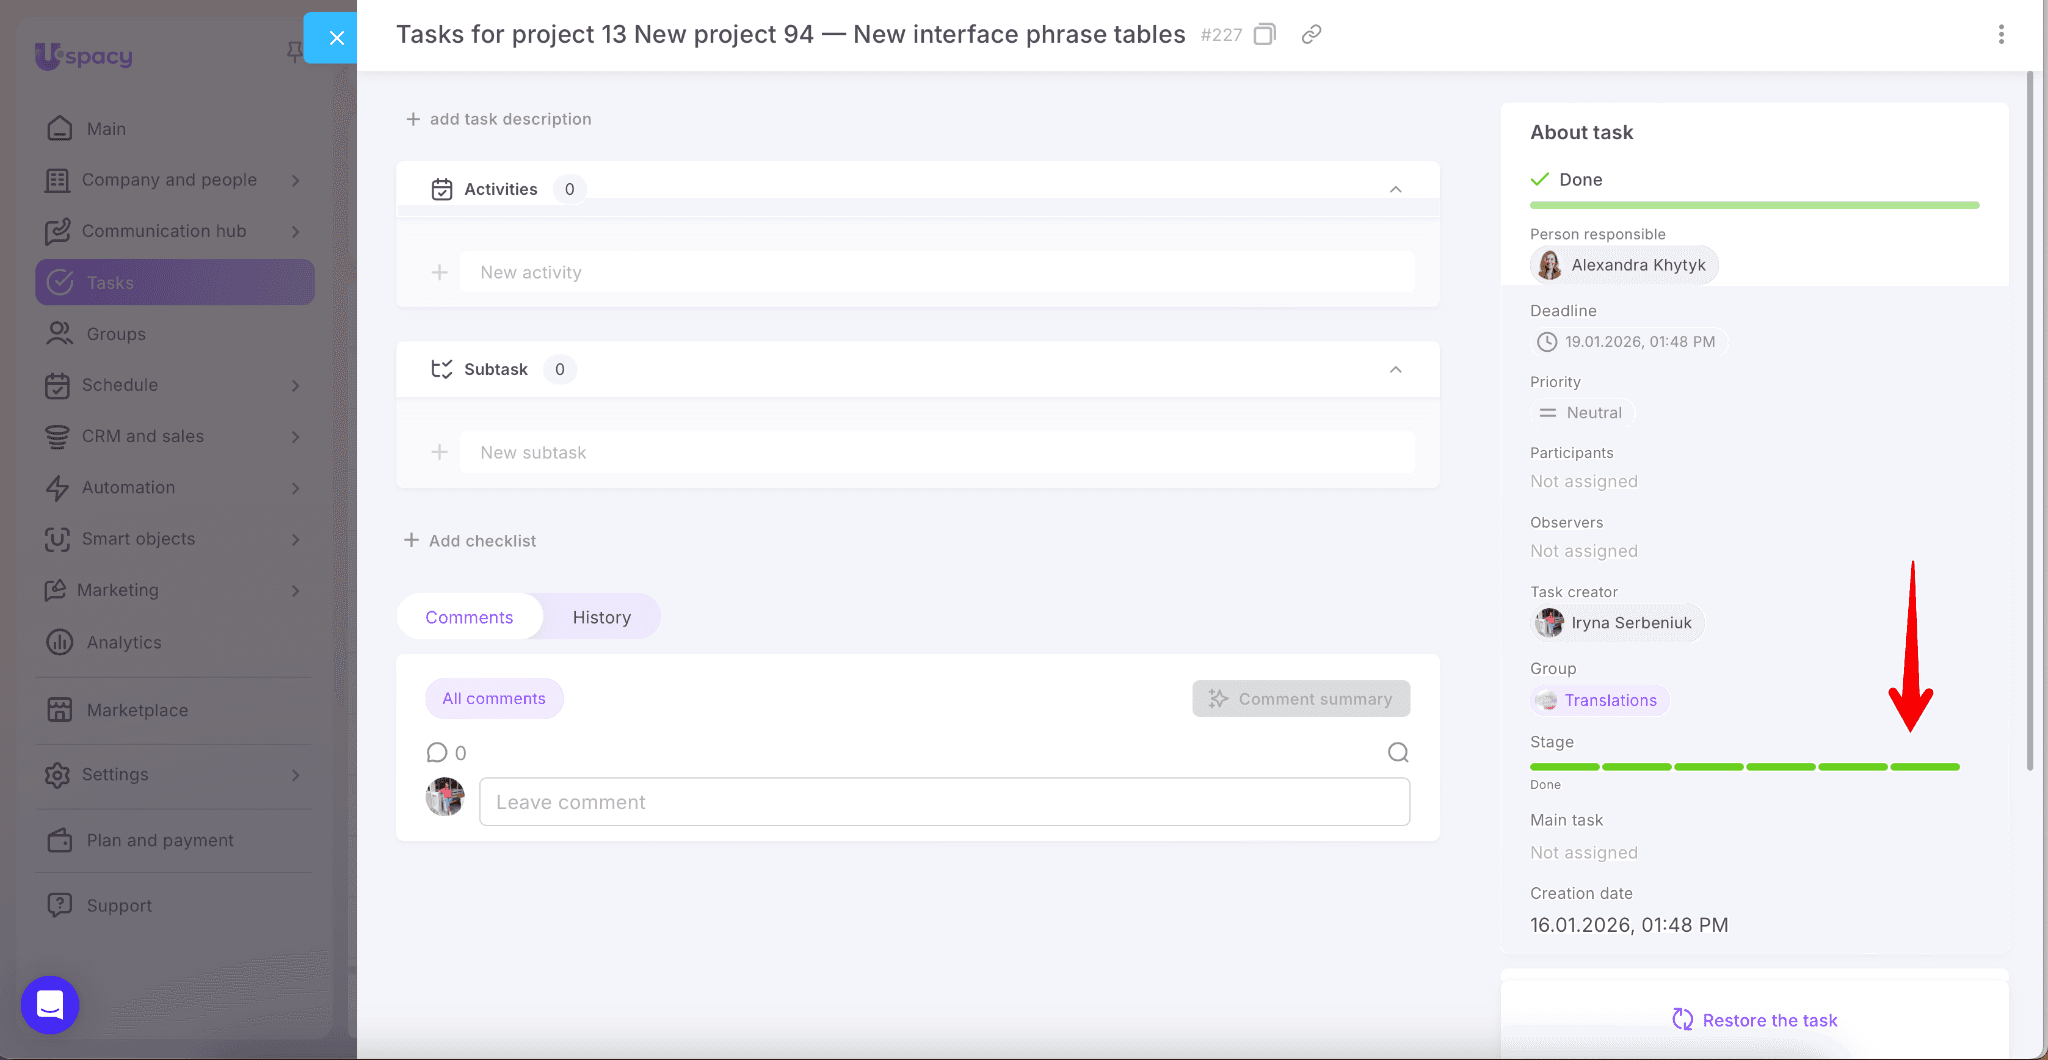This screenshot has height=1060, width=2048.
Task: Click the search comments magnifier icon
Action: click(x=1398, y=753)
